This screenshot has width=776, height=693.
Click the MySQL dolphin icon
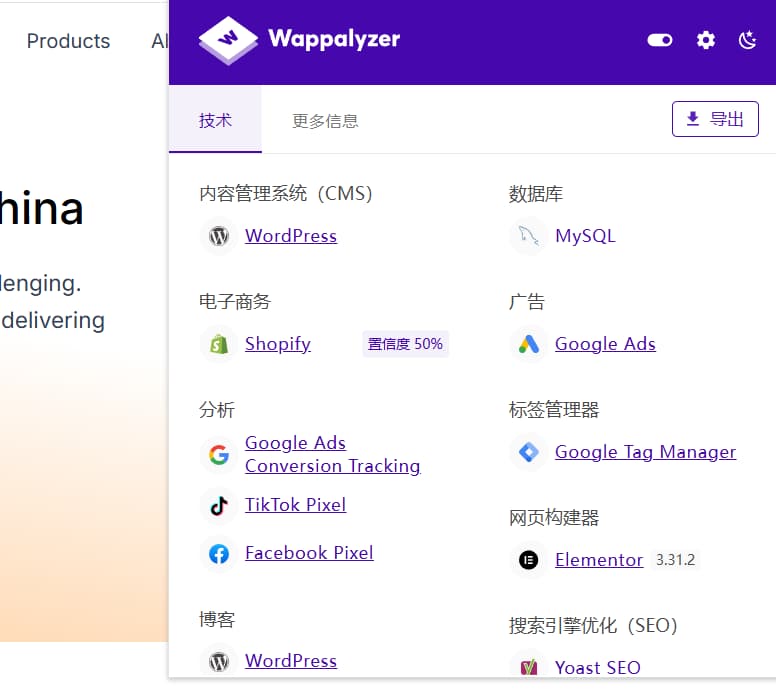pos(529,236)
